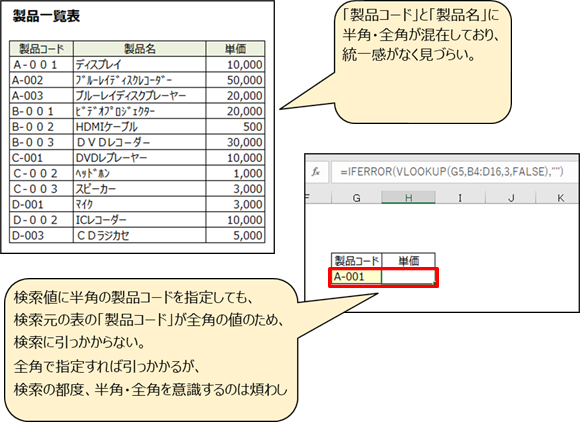
Task: Select the D-003 product code cell
Action: [41, 236]
